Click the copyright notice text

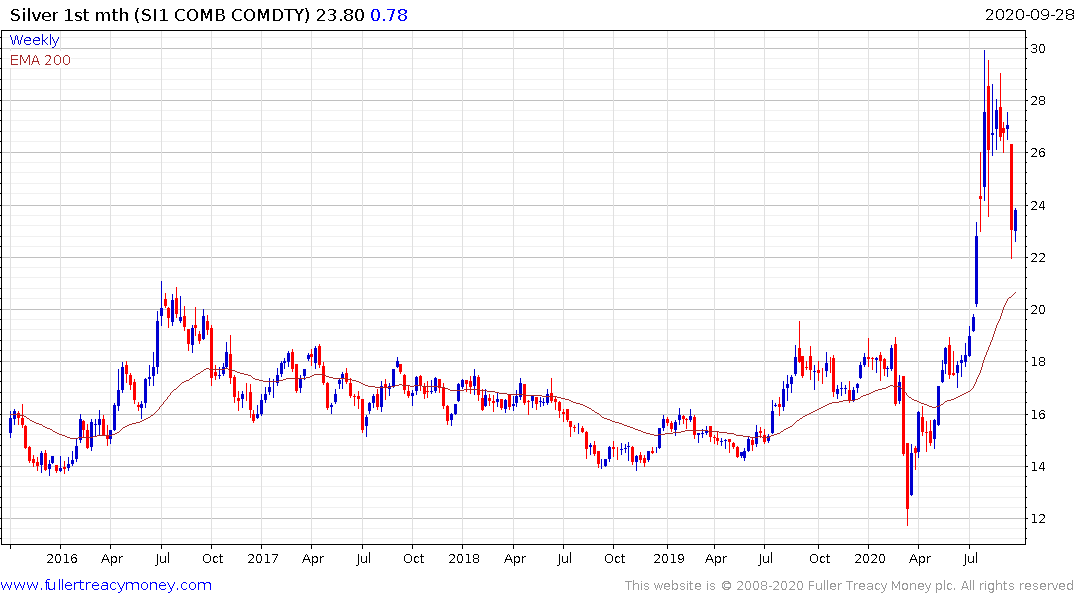[849, 585]
